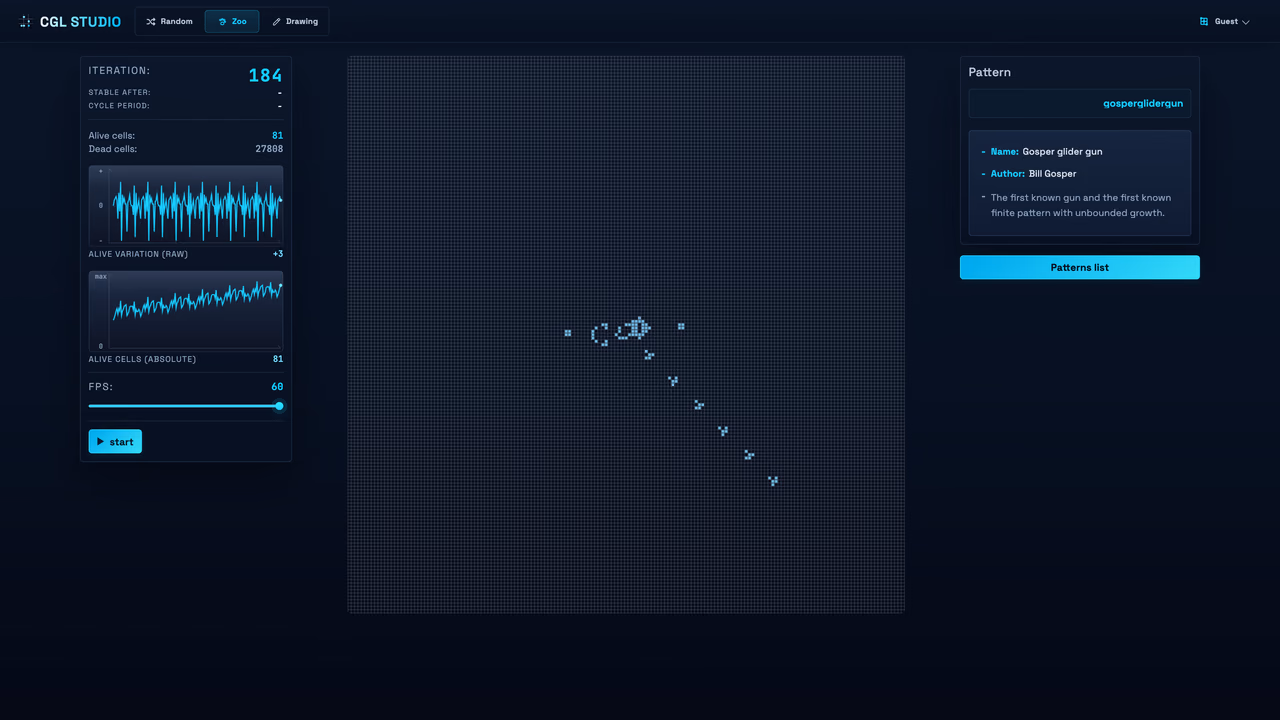
Task: Adjust the FPS slider handle
Action: [x=279, y=406]
